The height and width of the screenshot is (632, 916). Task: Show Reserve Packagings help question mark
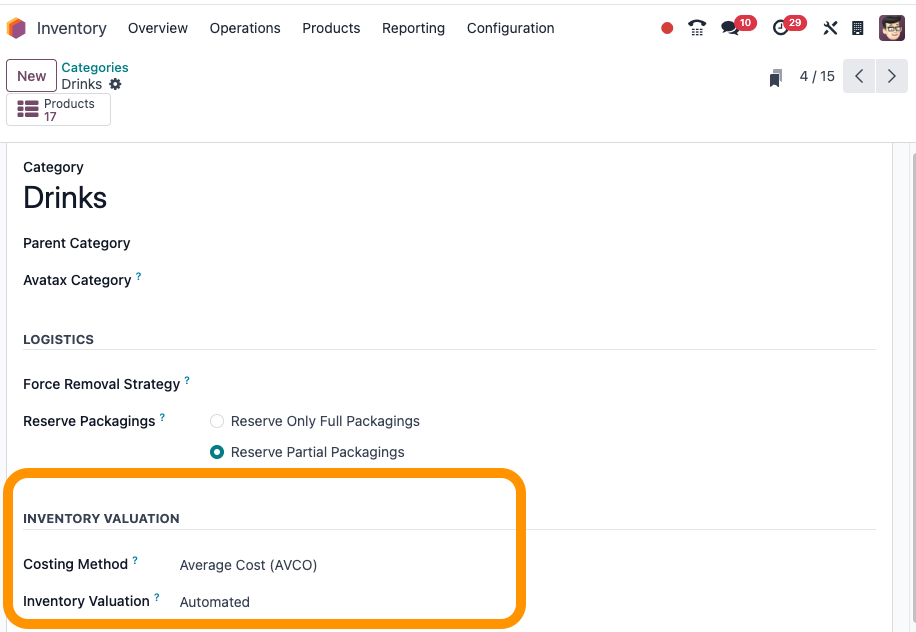pos(162,417)
